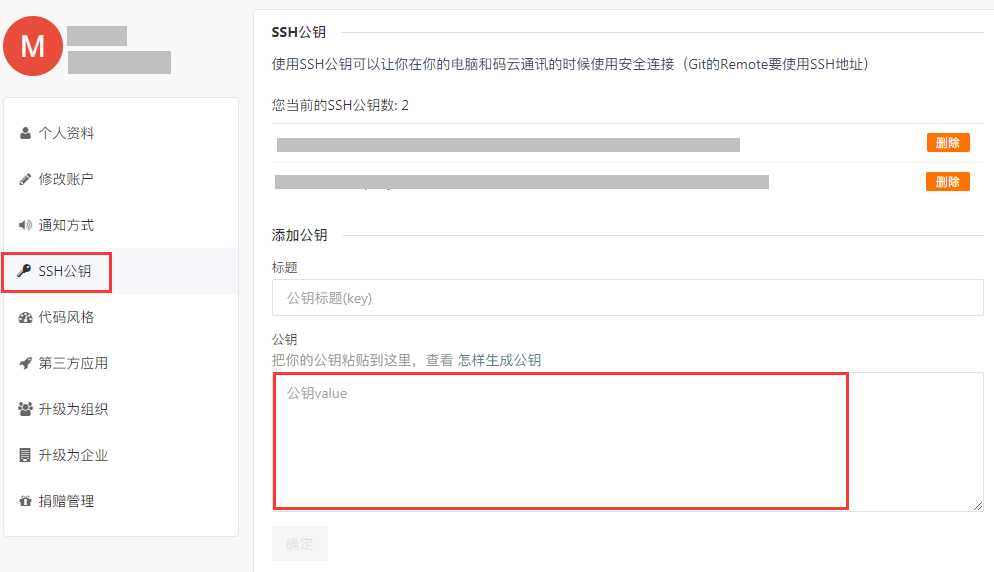The height and width of the screenshot is (572, 994).
Task: Click the key icon beside SSH公钥
Action: tap(24, 271)
